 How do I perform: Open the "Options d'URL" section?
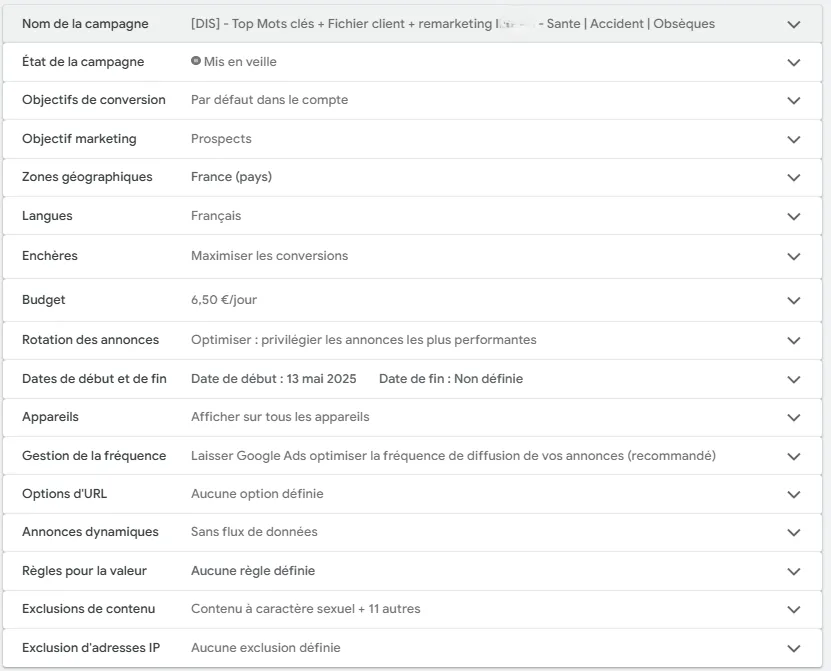point(794,494)
